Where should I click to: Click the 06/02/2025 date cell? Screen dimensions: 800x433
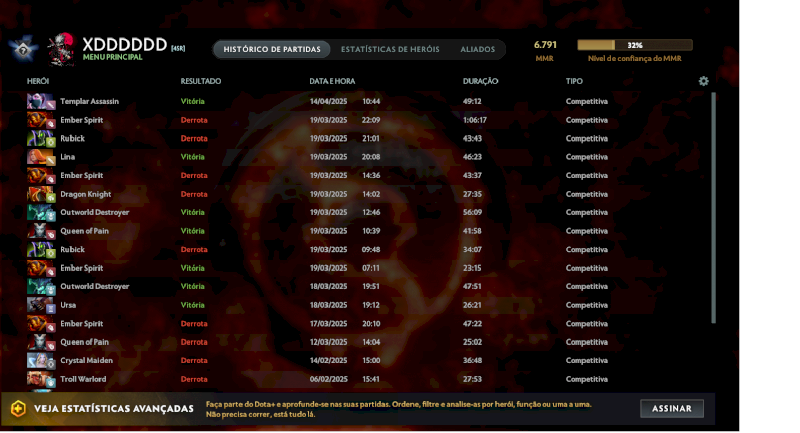[x=329, y=379]
